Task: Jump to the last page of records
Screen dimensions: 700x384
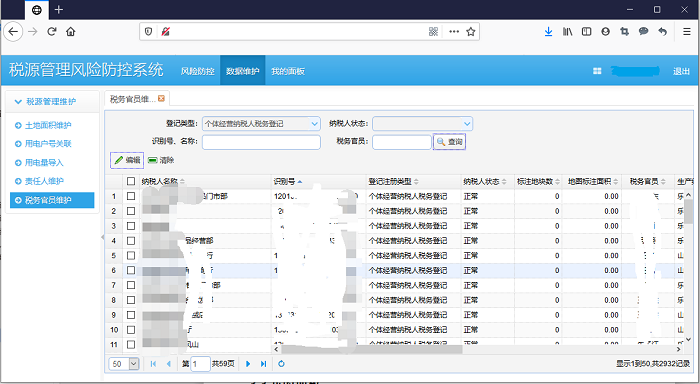Action: point(263,364)
